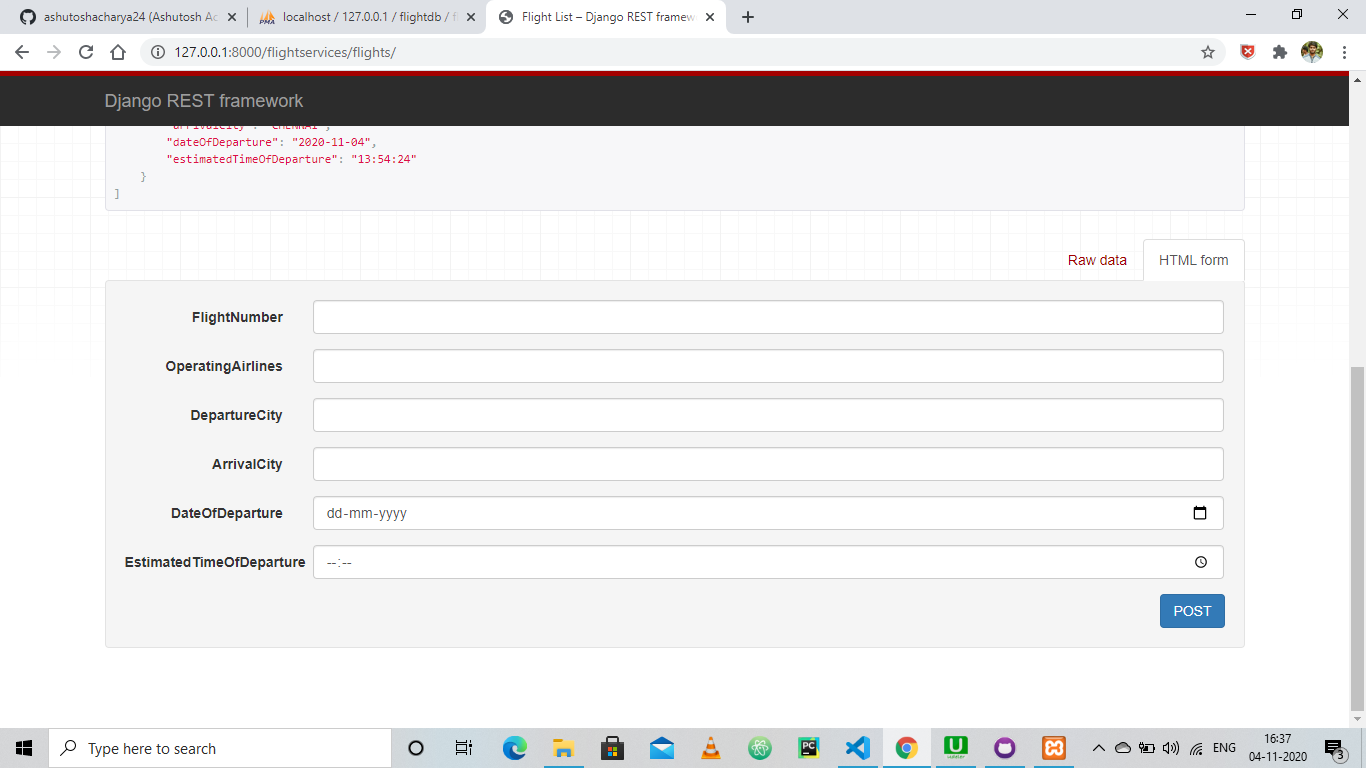Open the Extensions puzzle icon
The width and height of the screenshot is (1366, 768).
pos(1279,52)
